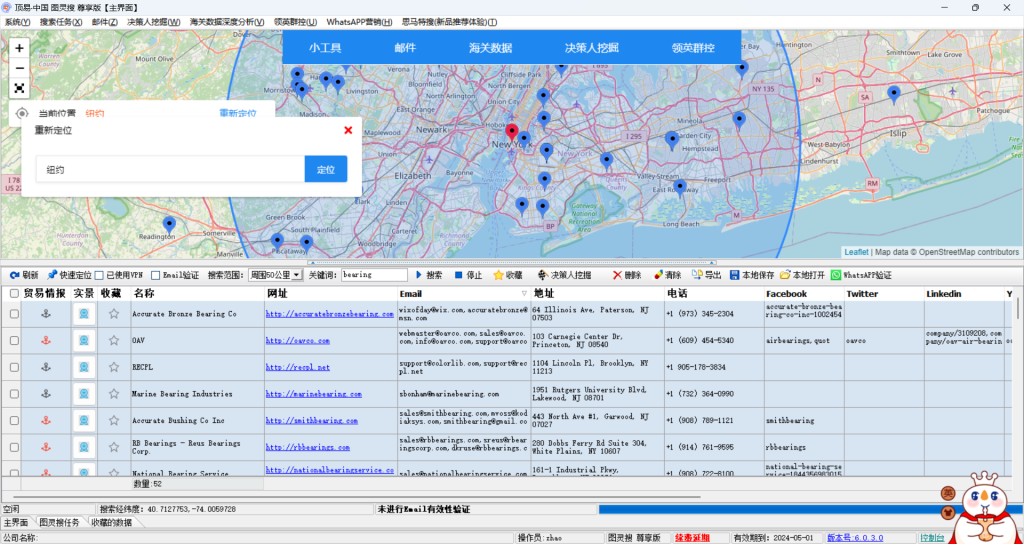Switch to the 图灵搜任务 bottom tab
The image size is (1024, 544).
[61, 522]
